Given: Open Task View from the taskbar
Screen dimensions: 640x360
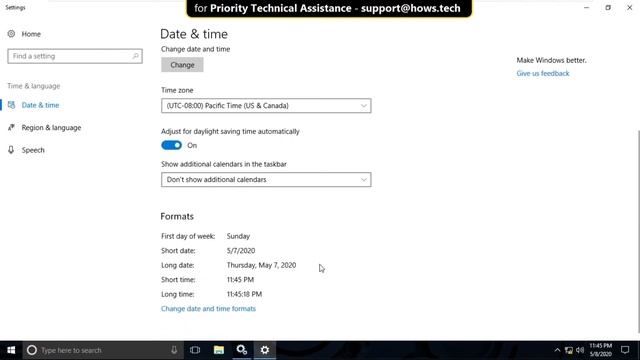Looking at the screenshot, I should 195,350.
